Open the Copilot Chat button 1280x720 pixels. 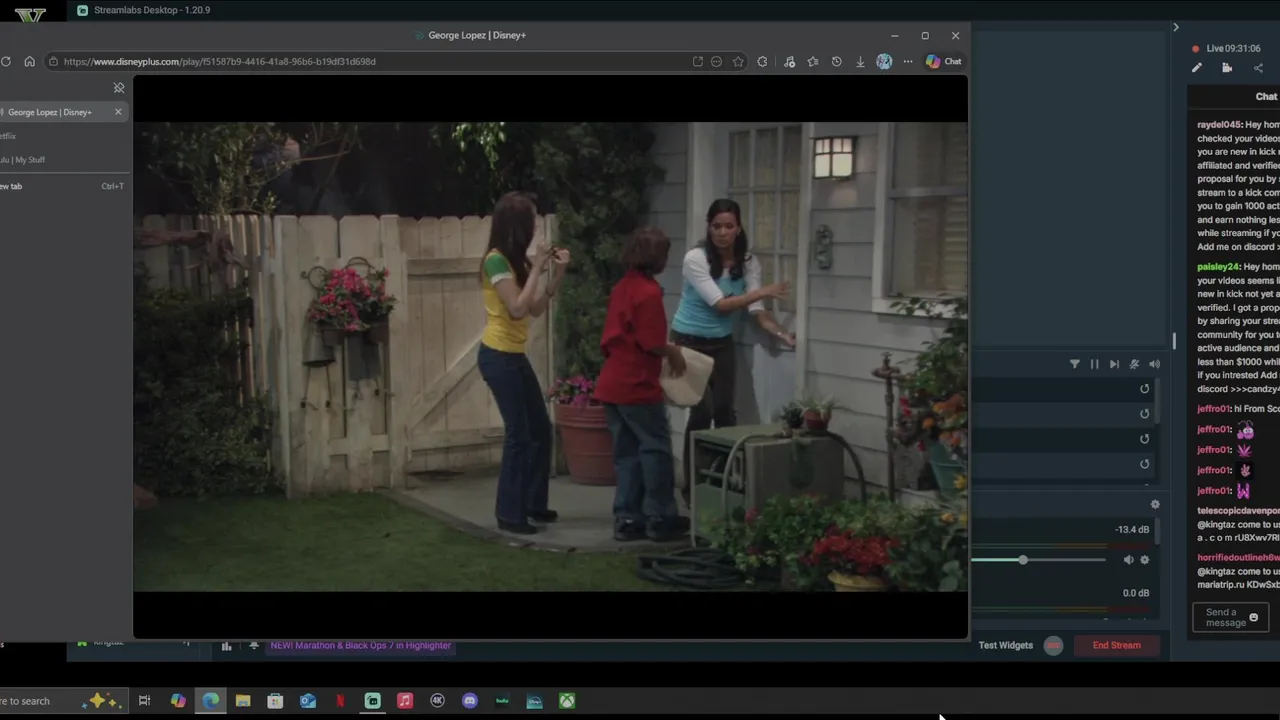[943, 61]
